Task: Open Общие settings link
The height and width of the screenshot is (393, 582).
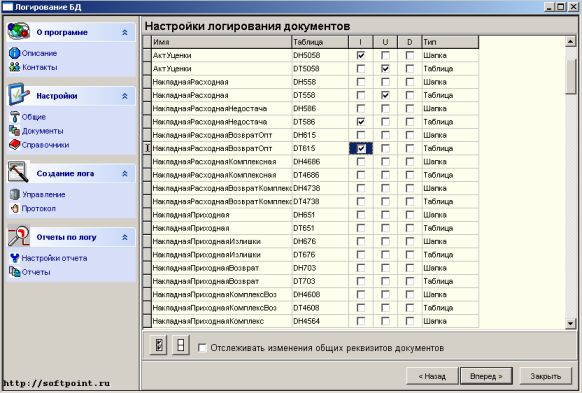Action: point(33,117)
